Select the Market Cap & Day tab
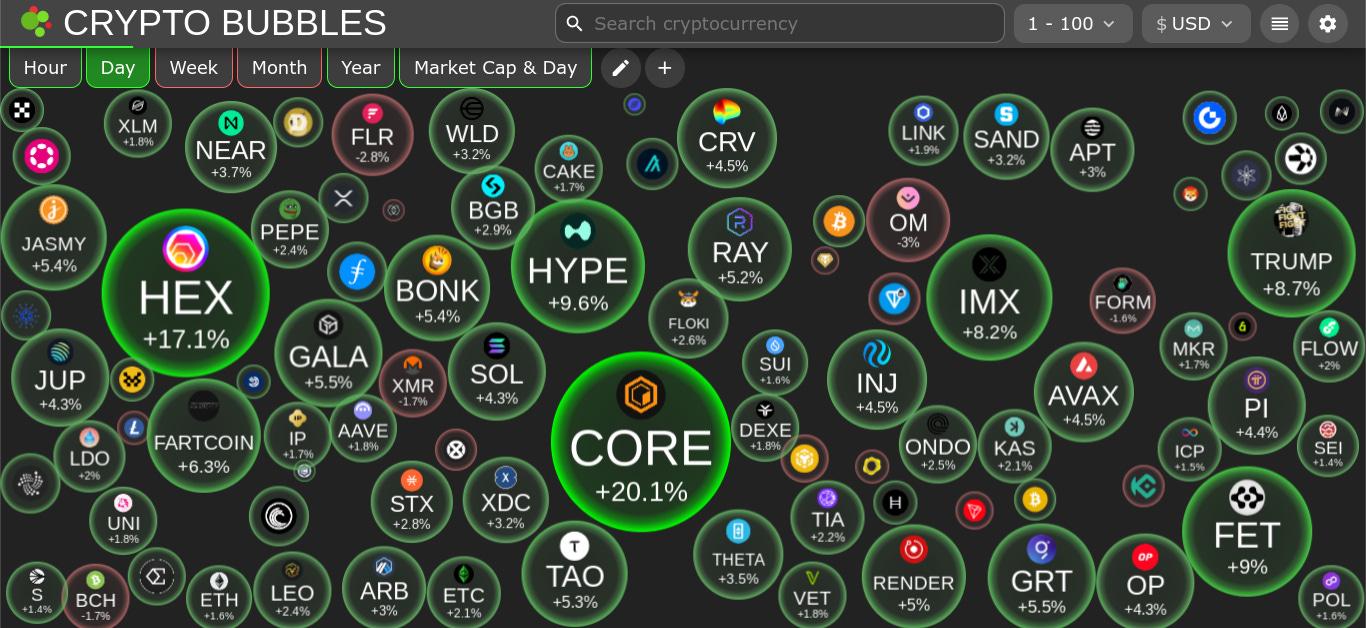The width and height of the screenshot is (1366, 628). coord(496,67)
